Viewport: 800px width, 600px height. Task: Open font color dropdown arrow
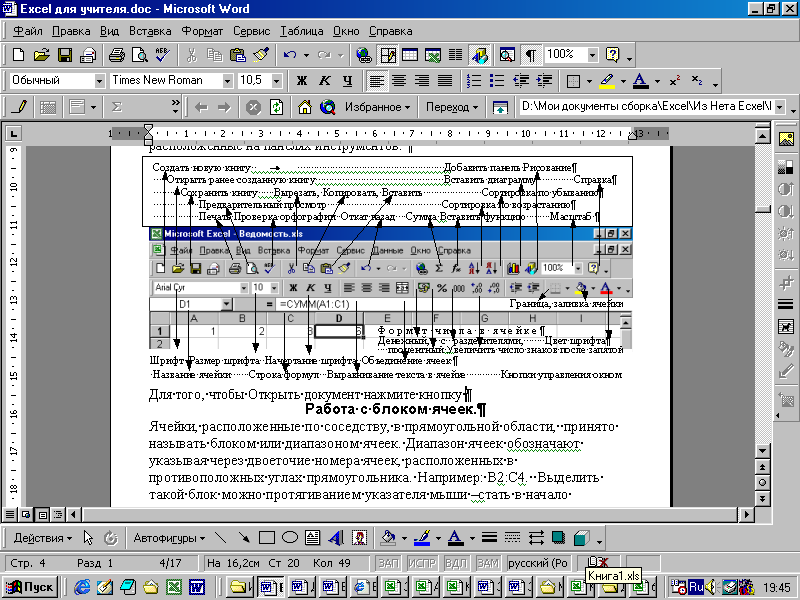657,81
